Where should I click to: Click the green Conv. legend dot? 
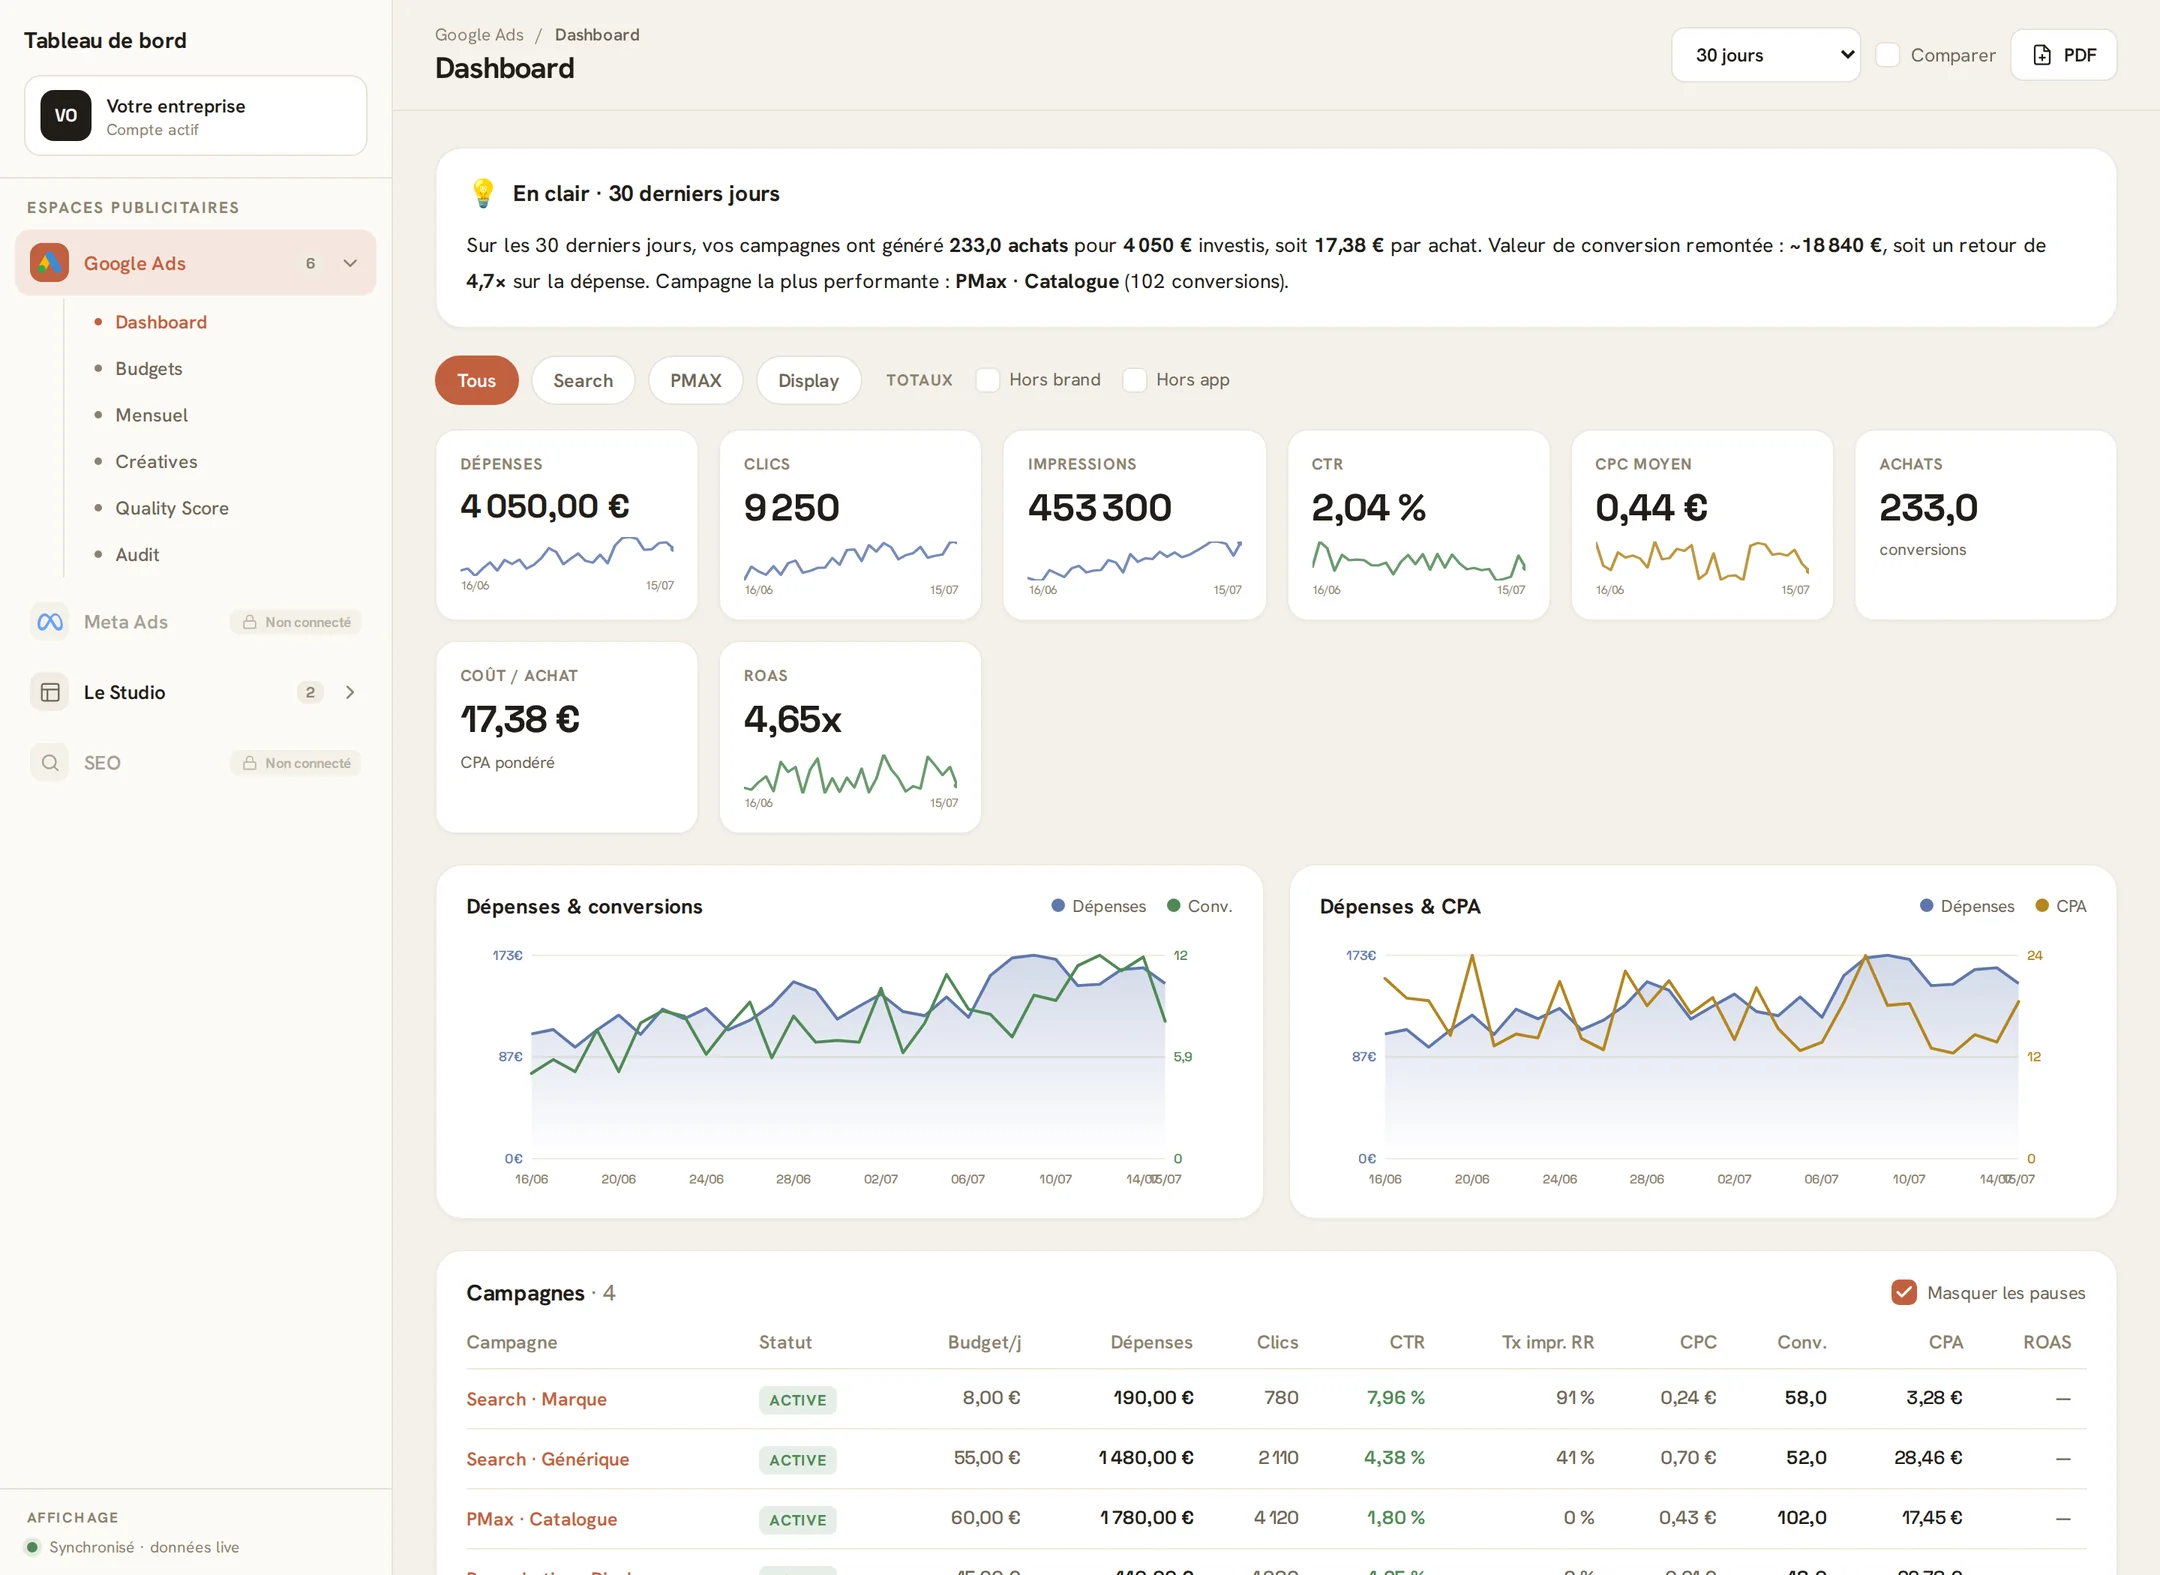point(1174,905)
